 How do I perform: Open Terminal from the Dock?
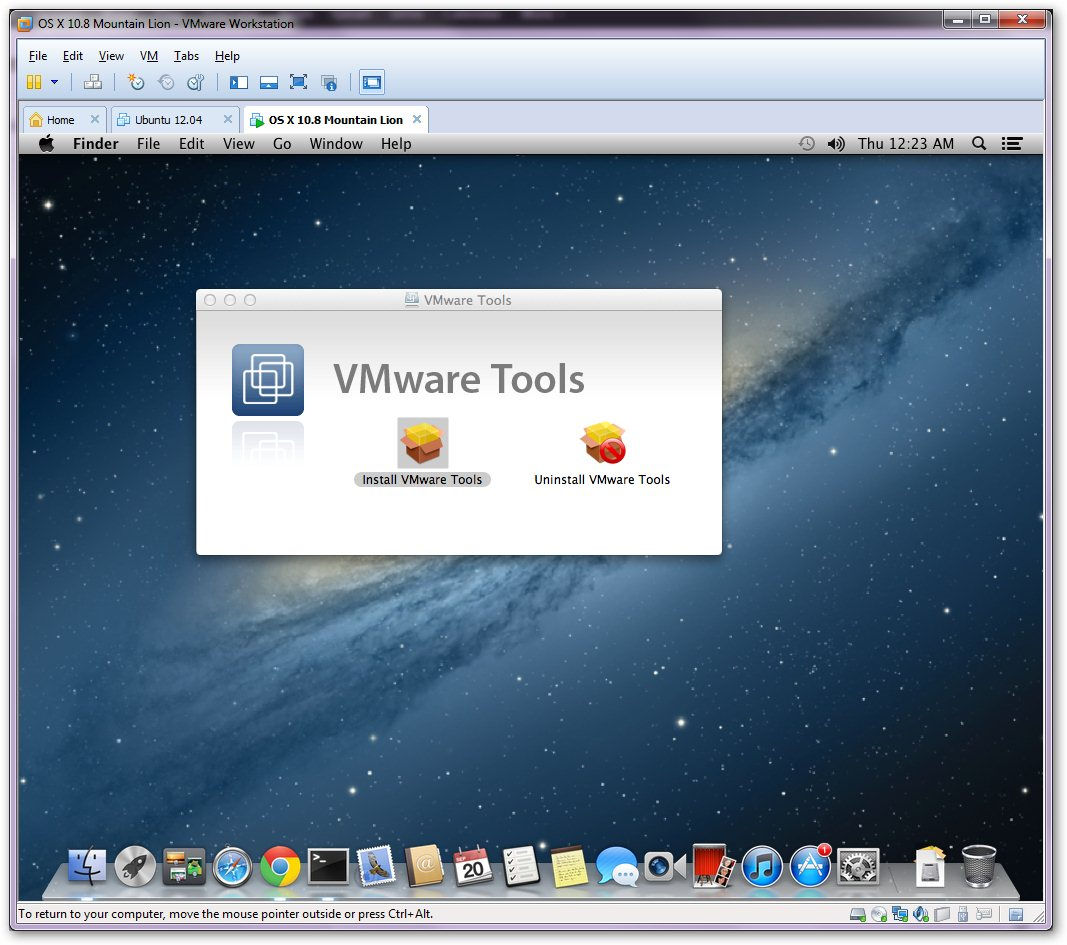328,866
